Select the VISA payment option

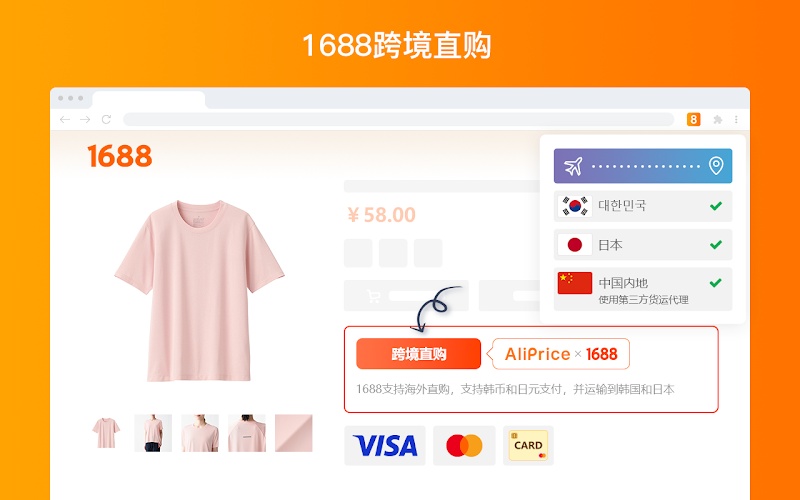point(385,445)
